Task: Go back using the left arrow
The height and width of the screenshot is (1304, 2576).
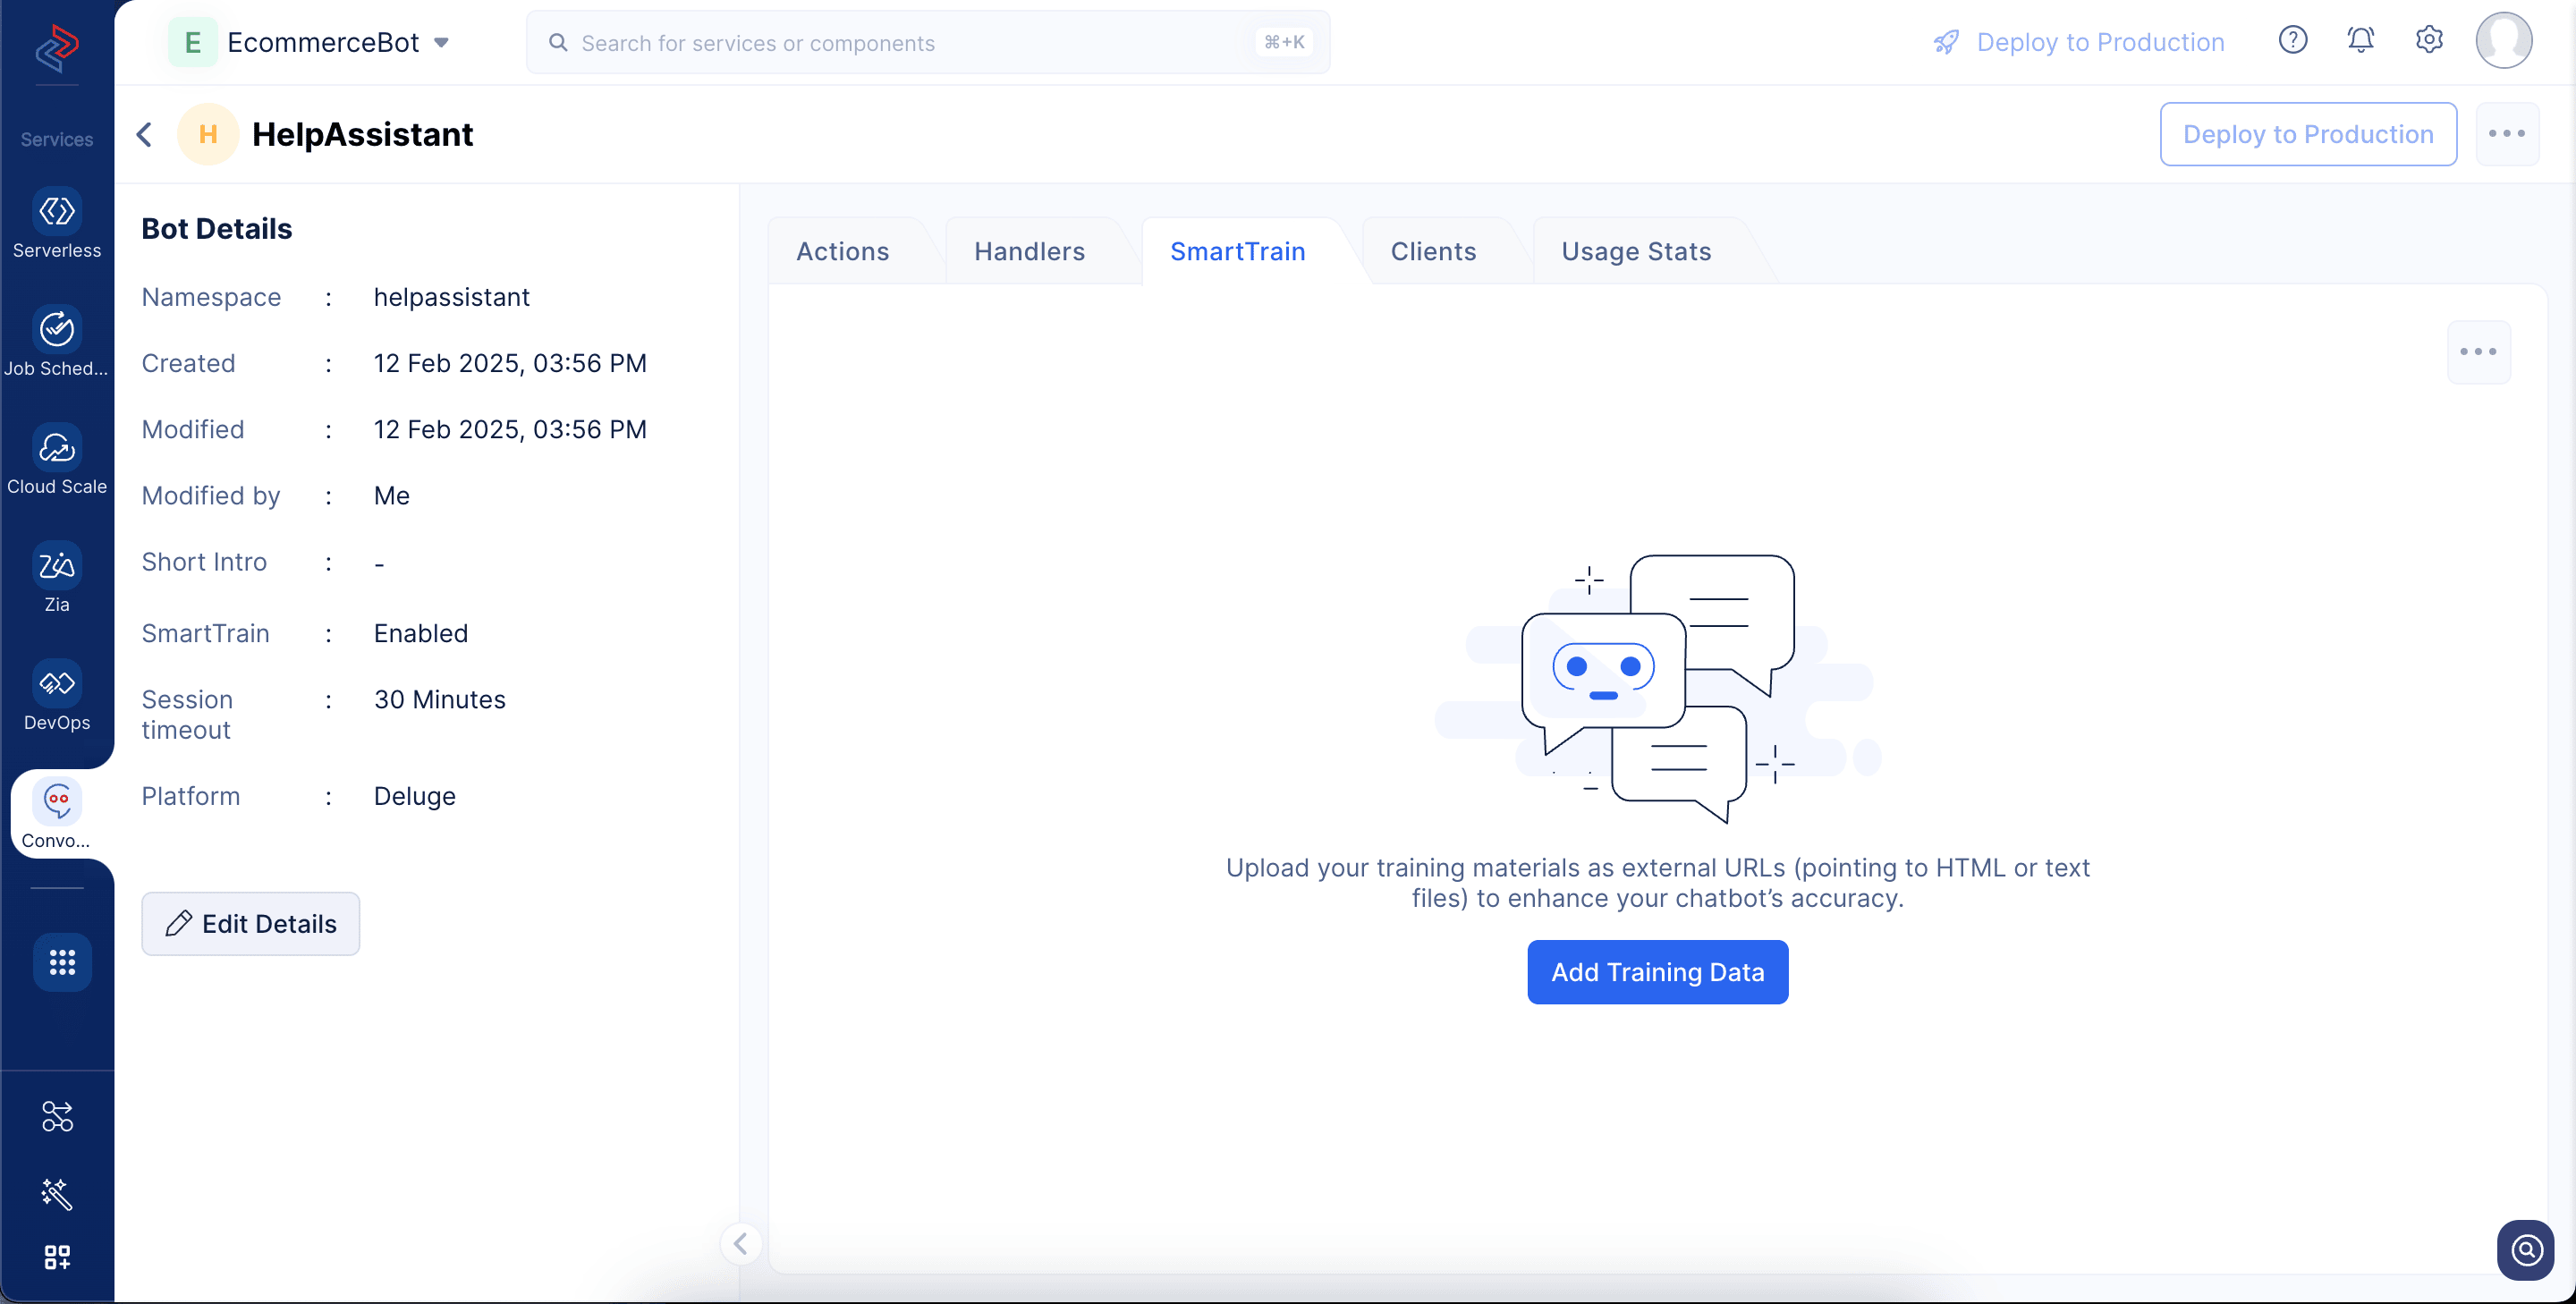Action: 145,134
